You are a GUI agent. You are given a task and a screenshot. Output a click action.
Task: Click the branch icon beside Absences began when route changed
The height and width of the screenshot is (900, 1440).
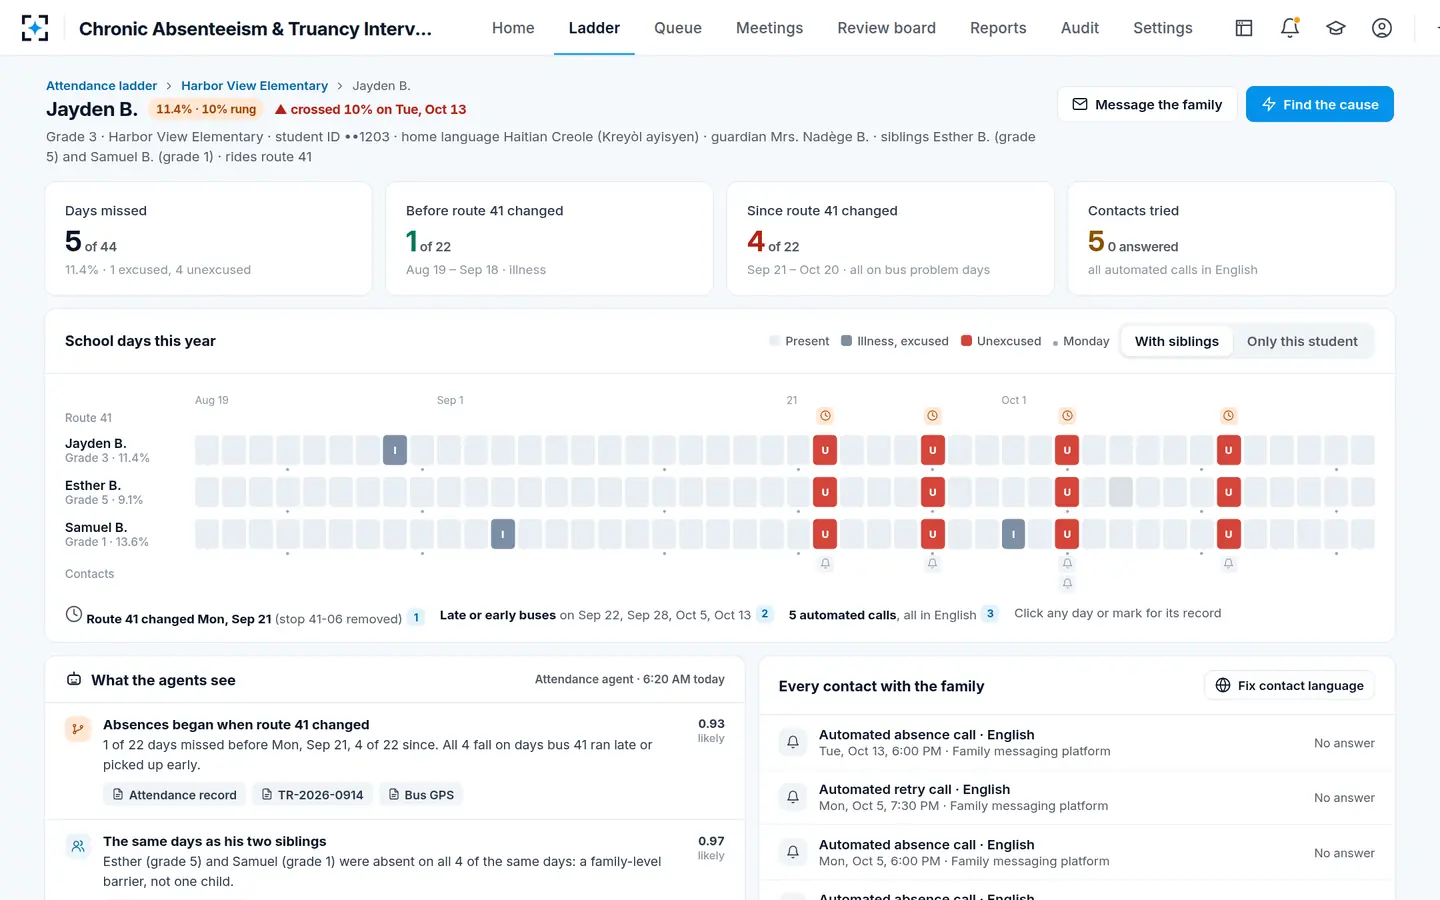(x=78, y=729)
